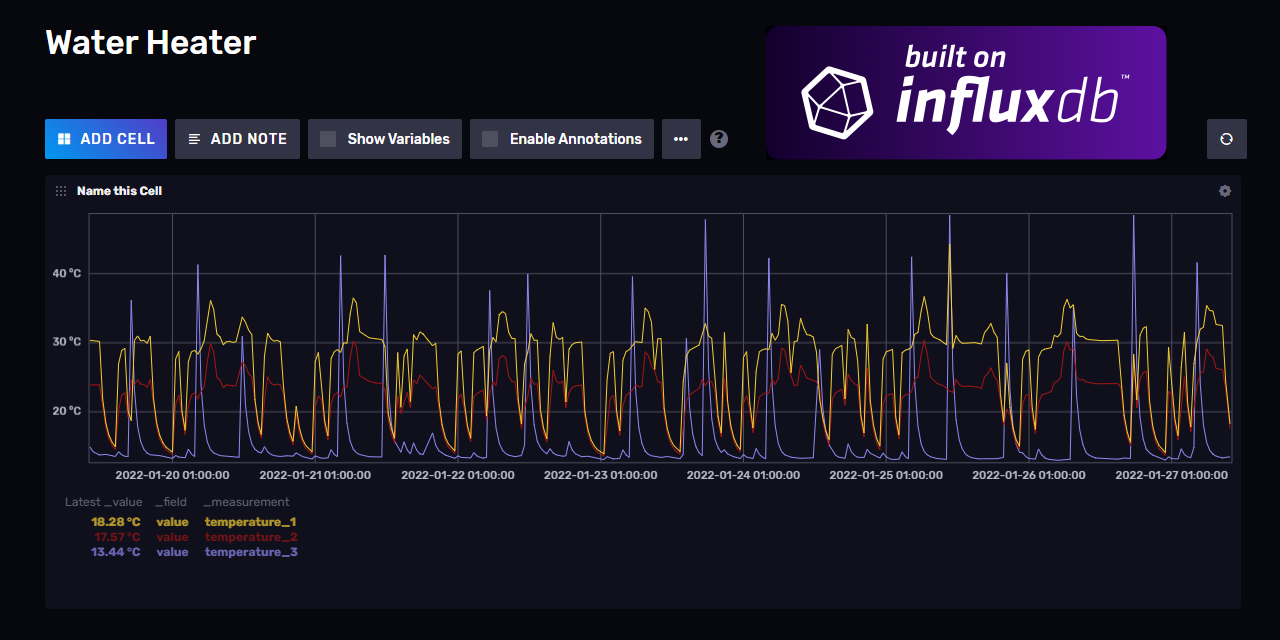1280x640 pixels.
Task: Open the 'built on influxdb' badge link
Action: [x=965, y=92]
